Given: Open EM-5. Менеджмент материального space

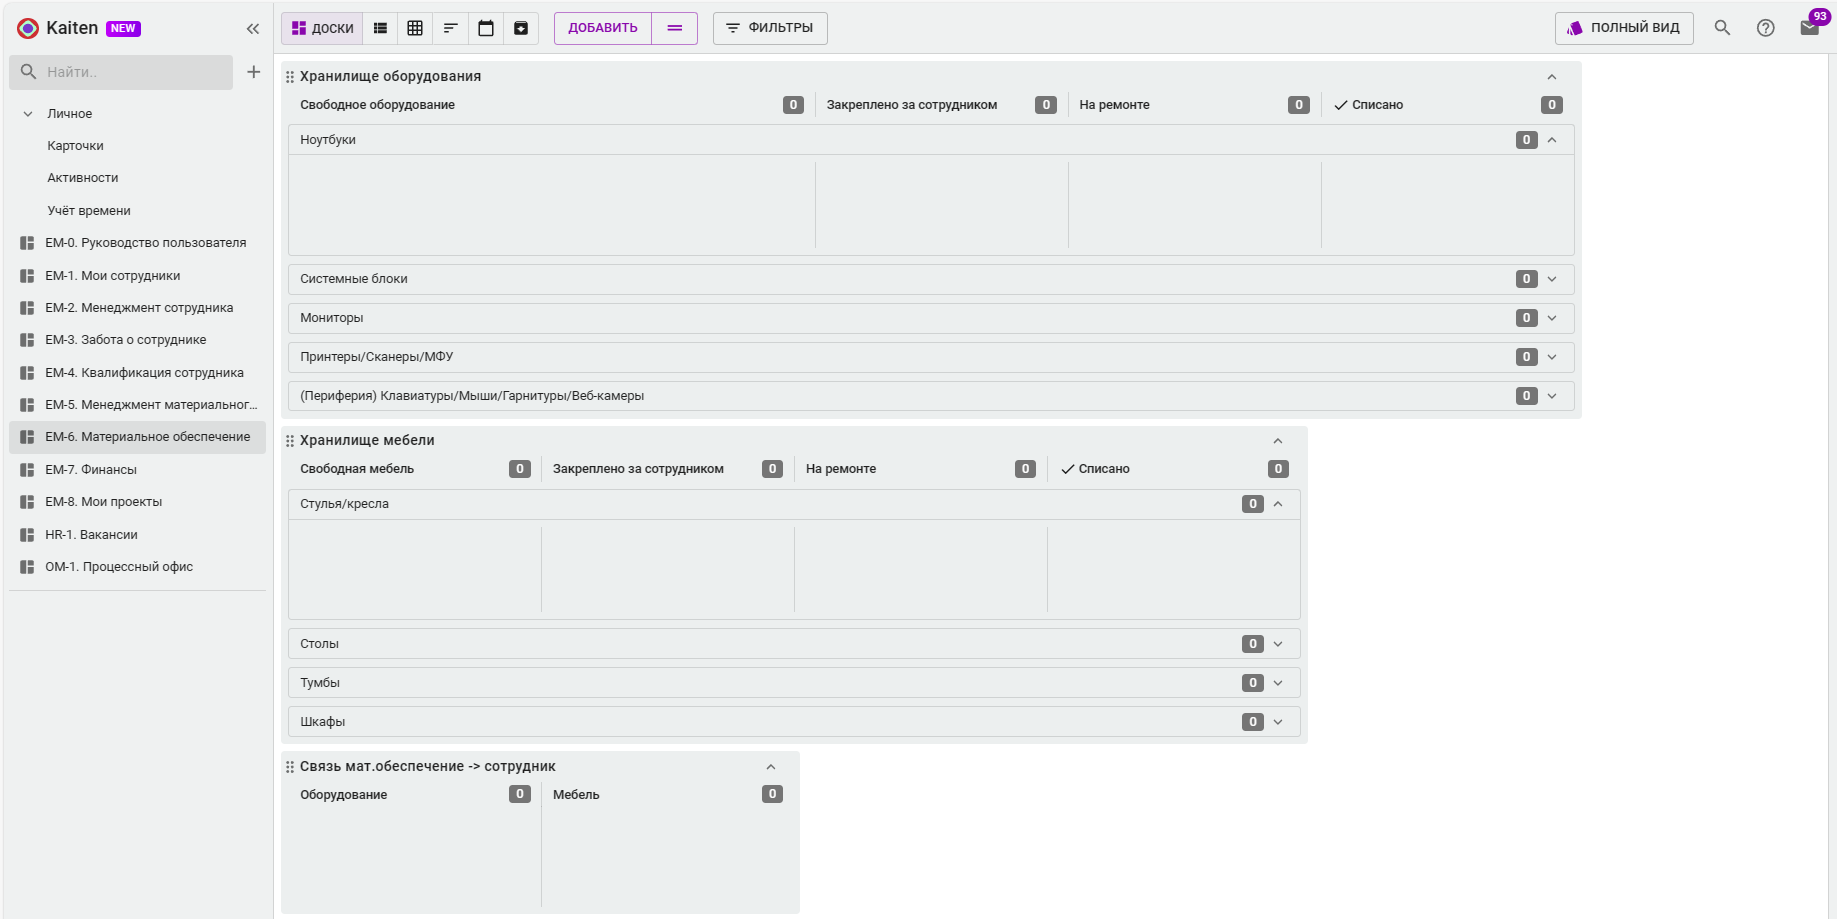Looking at the screenshot, I should pyautogui.click(x=138, y=405).
